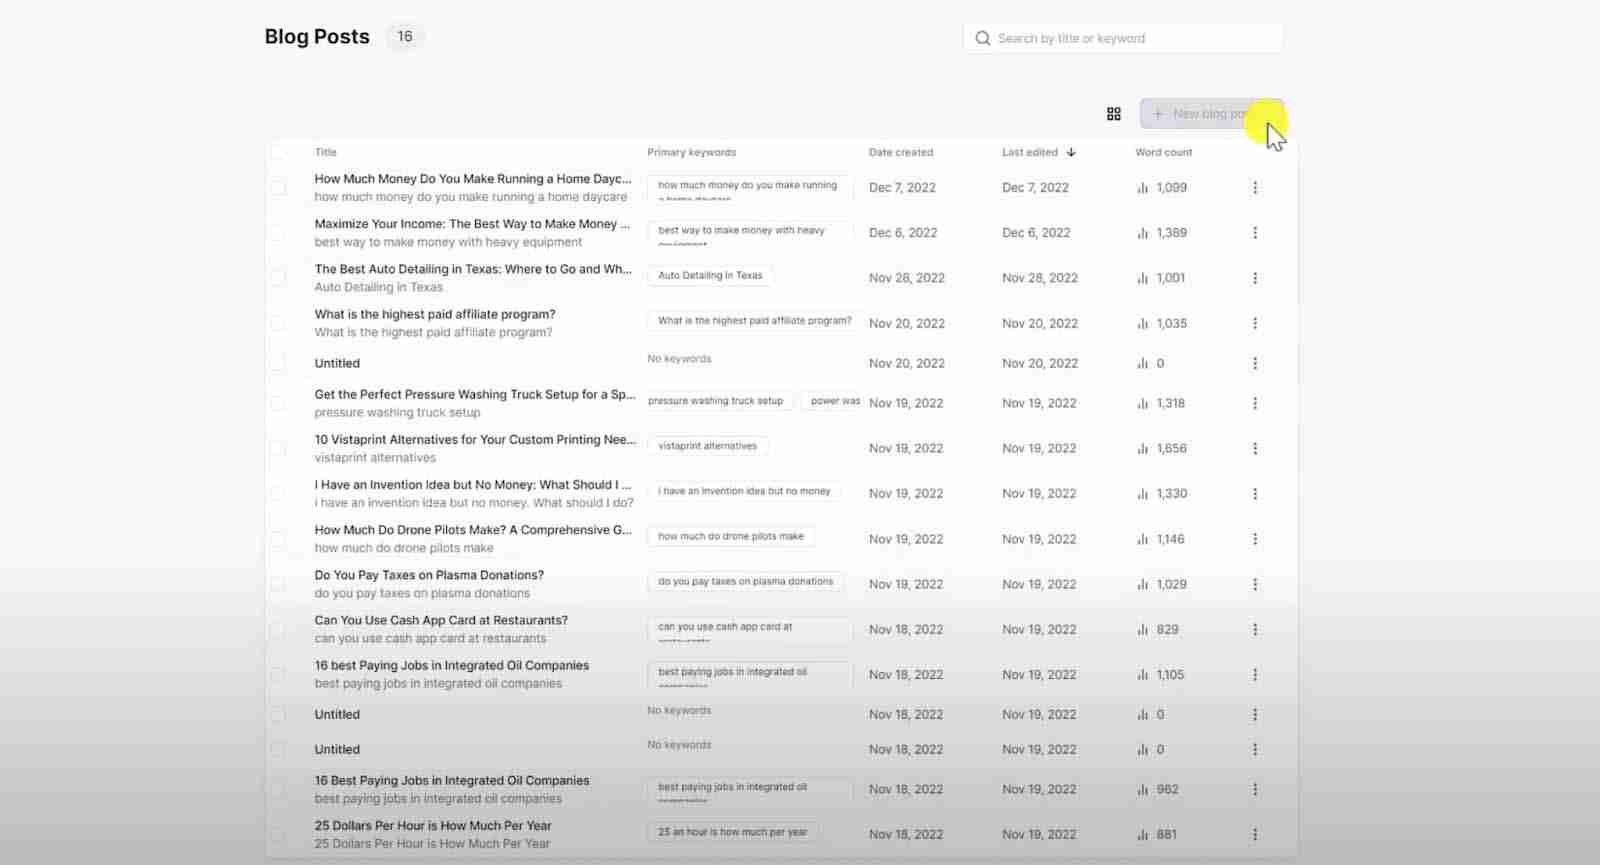Click word count chart icon for 1,099 row
The image size is (1600, 865).
tap(1142, 188)
